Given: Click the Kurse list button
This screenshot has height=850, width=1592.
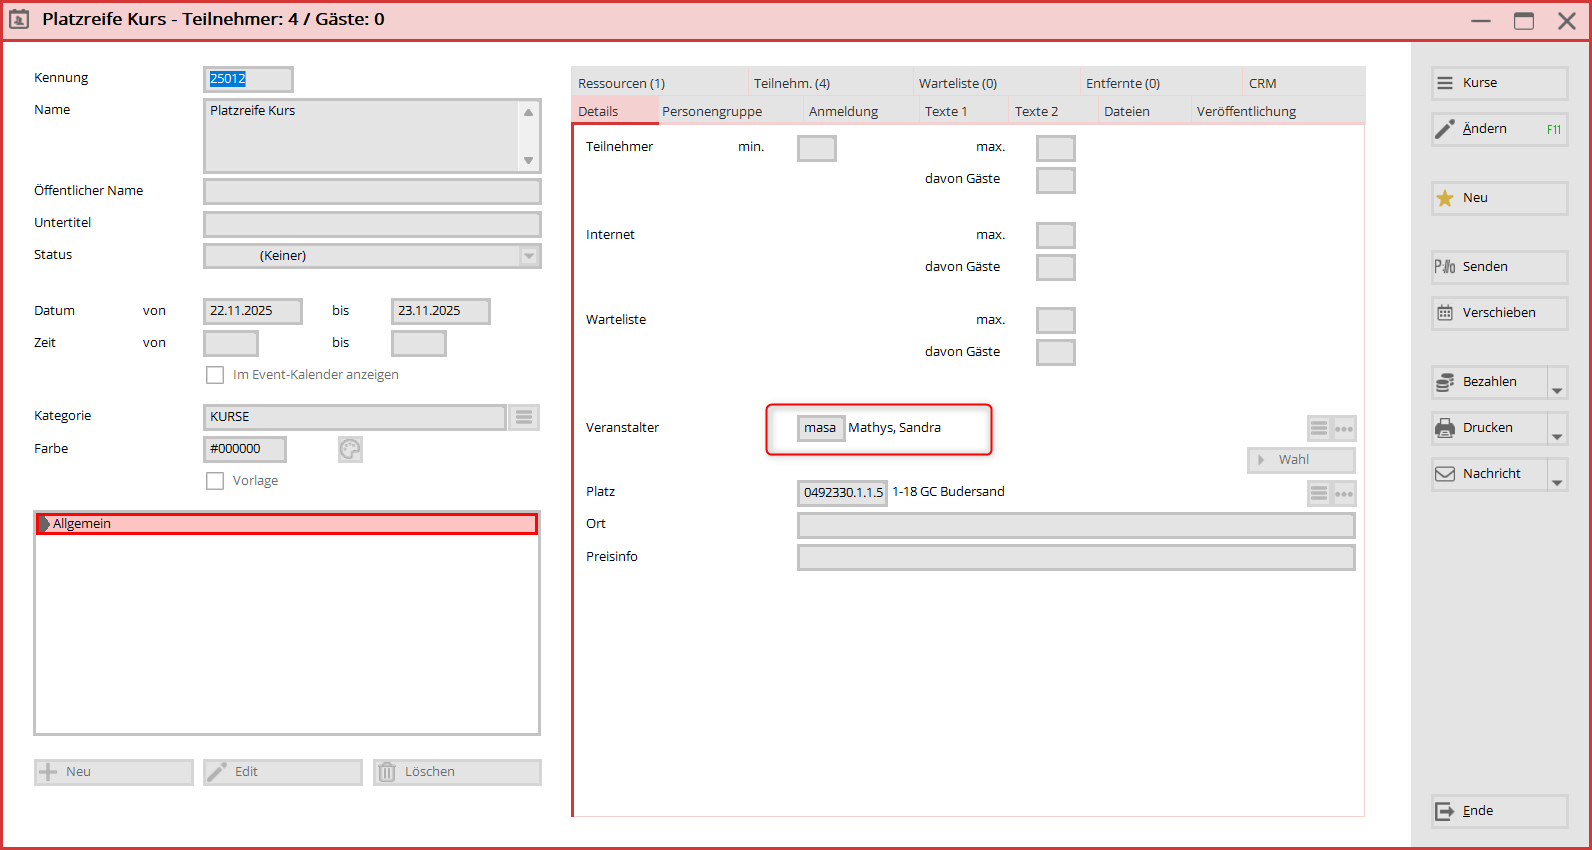Looking at the screenshot, I should pyautogui.click(x=1499, y=83).
